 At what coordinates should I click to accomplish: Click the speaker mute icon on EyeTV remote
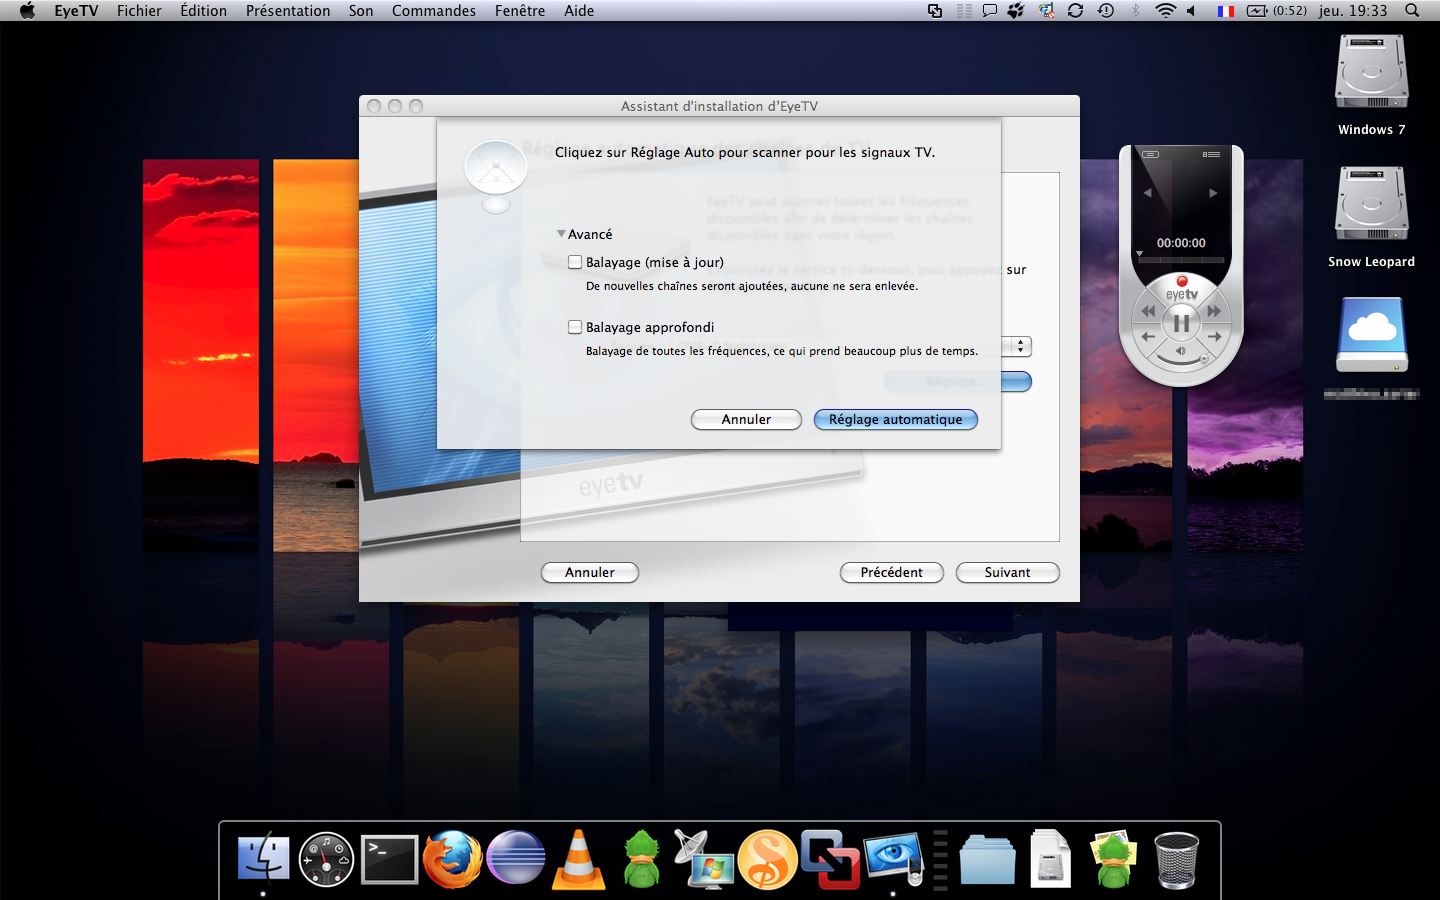(x=1181, y=351)
